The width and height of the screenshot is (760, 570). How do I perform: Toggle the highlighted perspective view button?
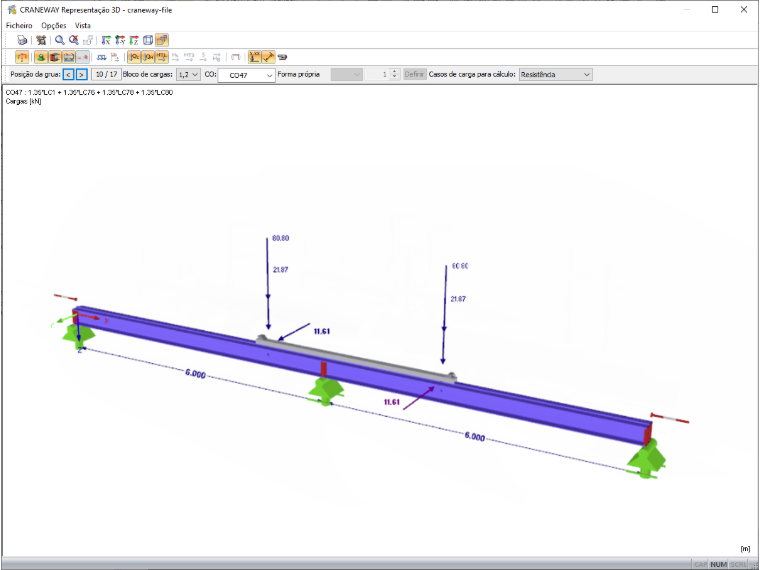coord(162,40)
